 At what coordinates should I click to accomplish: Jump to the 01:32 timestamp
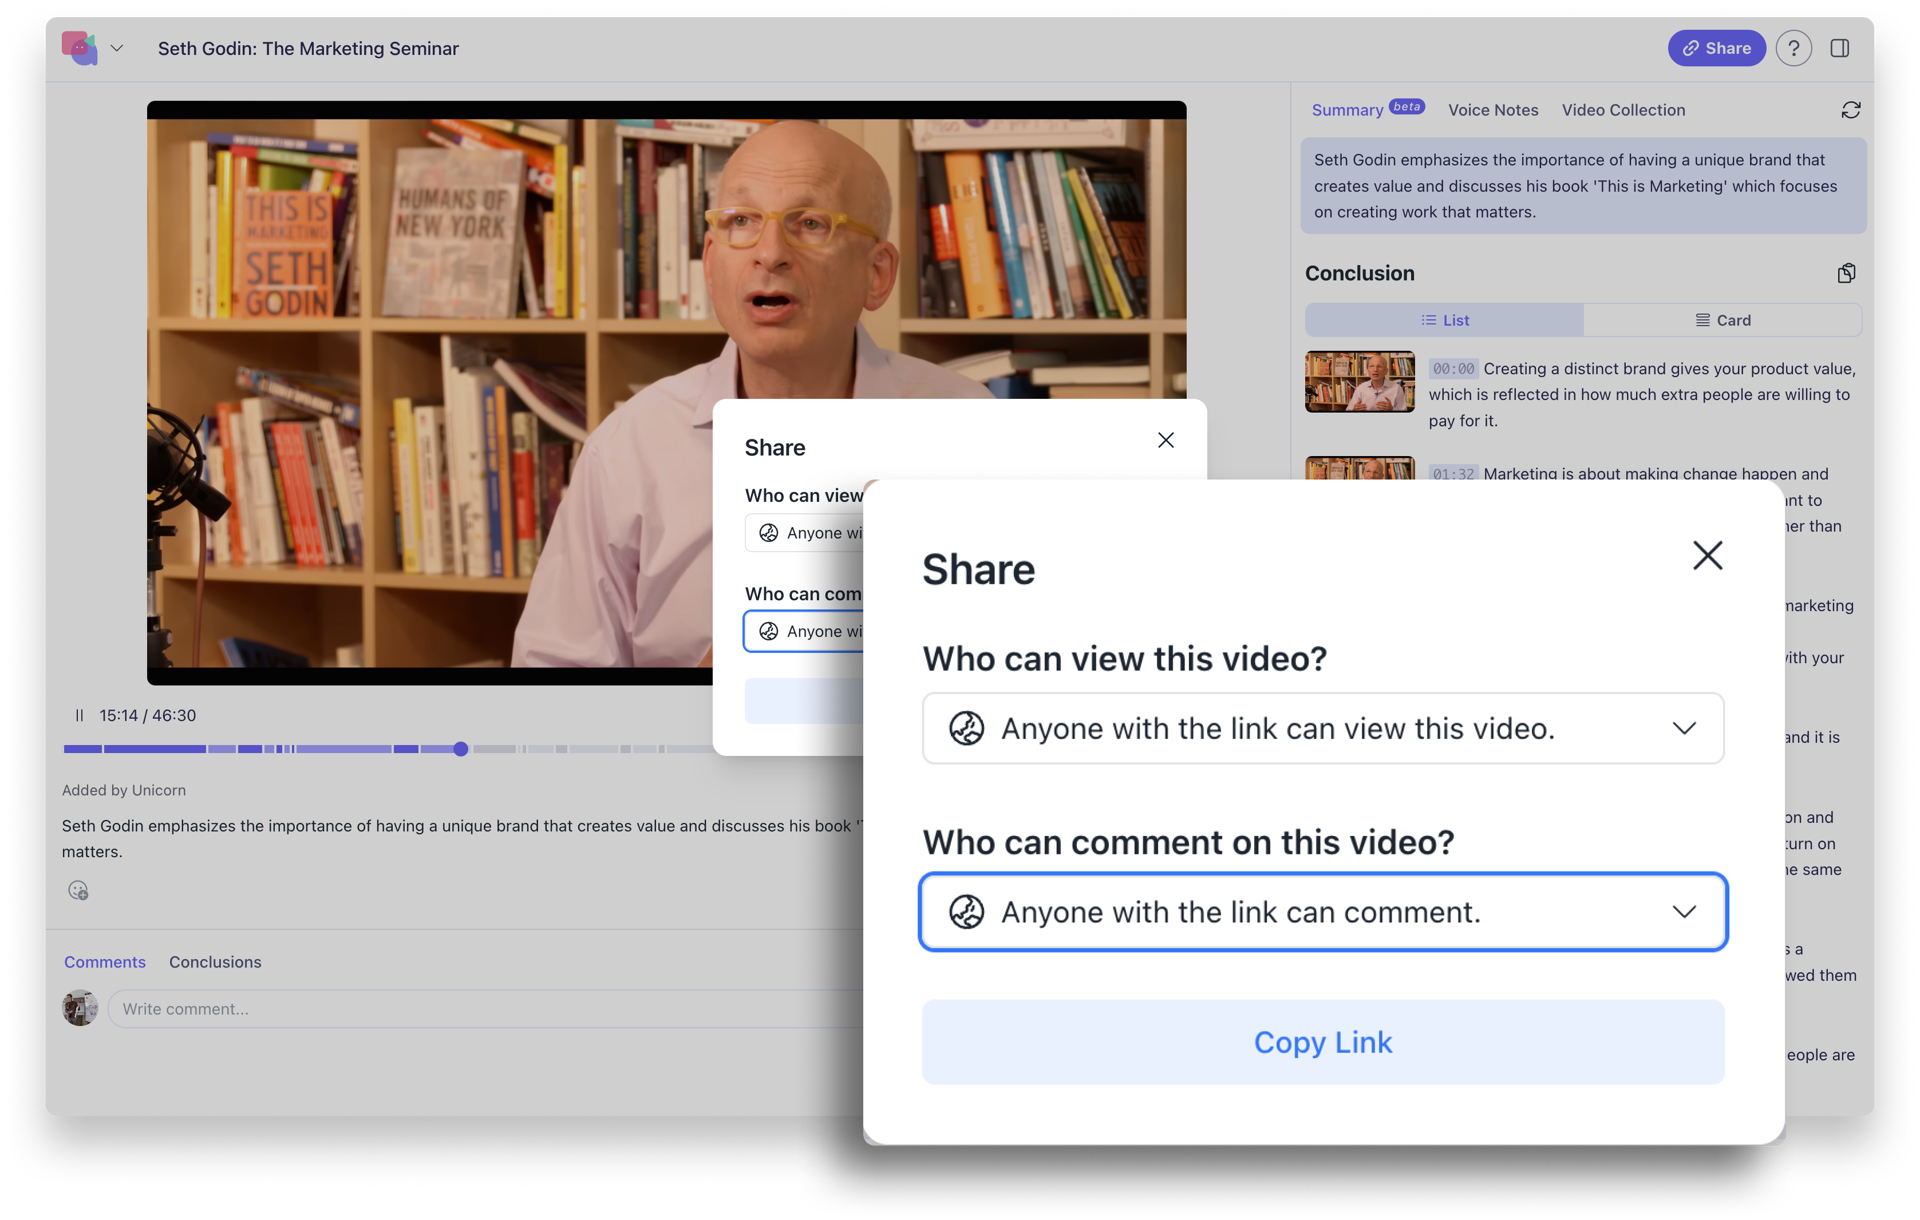pos(1453,474)
